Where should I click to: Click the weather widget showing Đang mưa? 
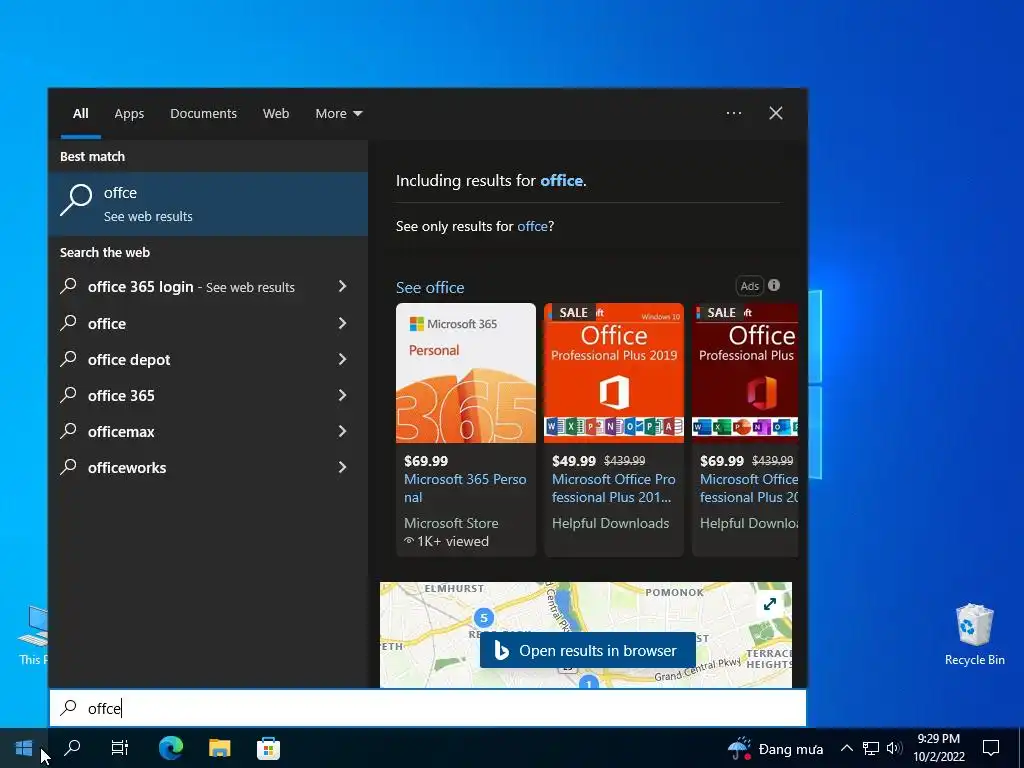coord(776,748)
